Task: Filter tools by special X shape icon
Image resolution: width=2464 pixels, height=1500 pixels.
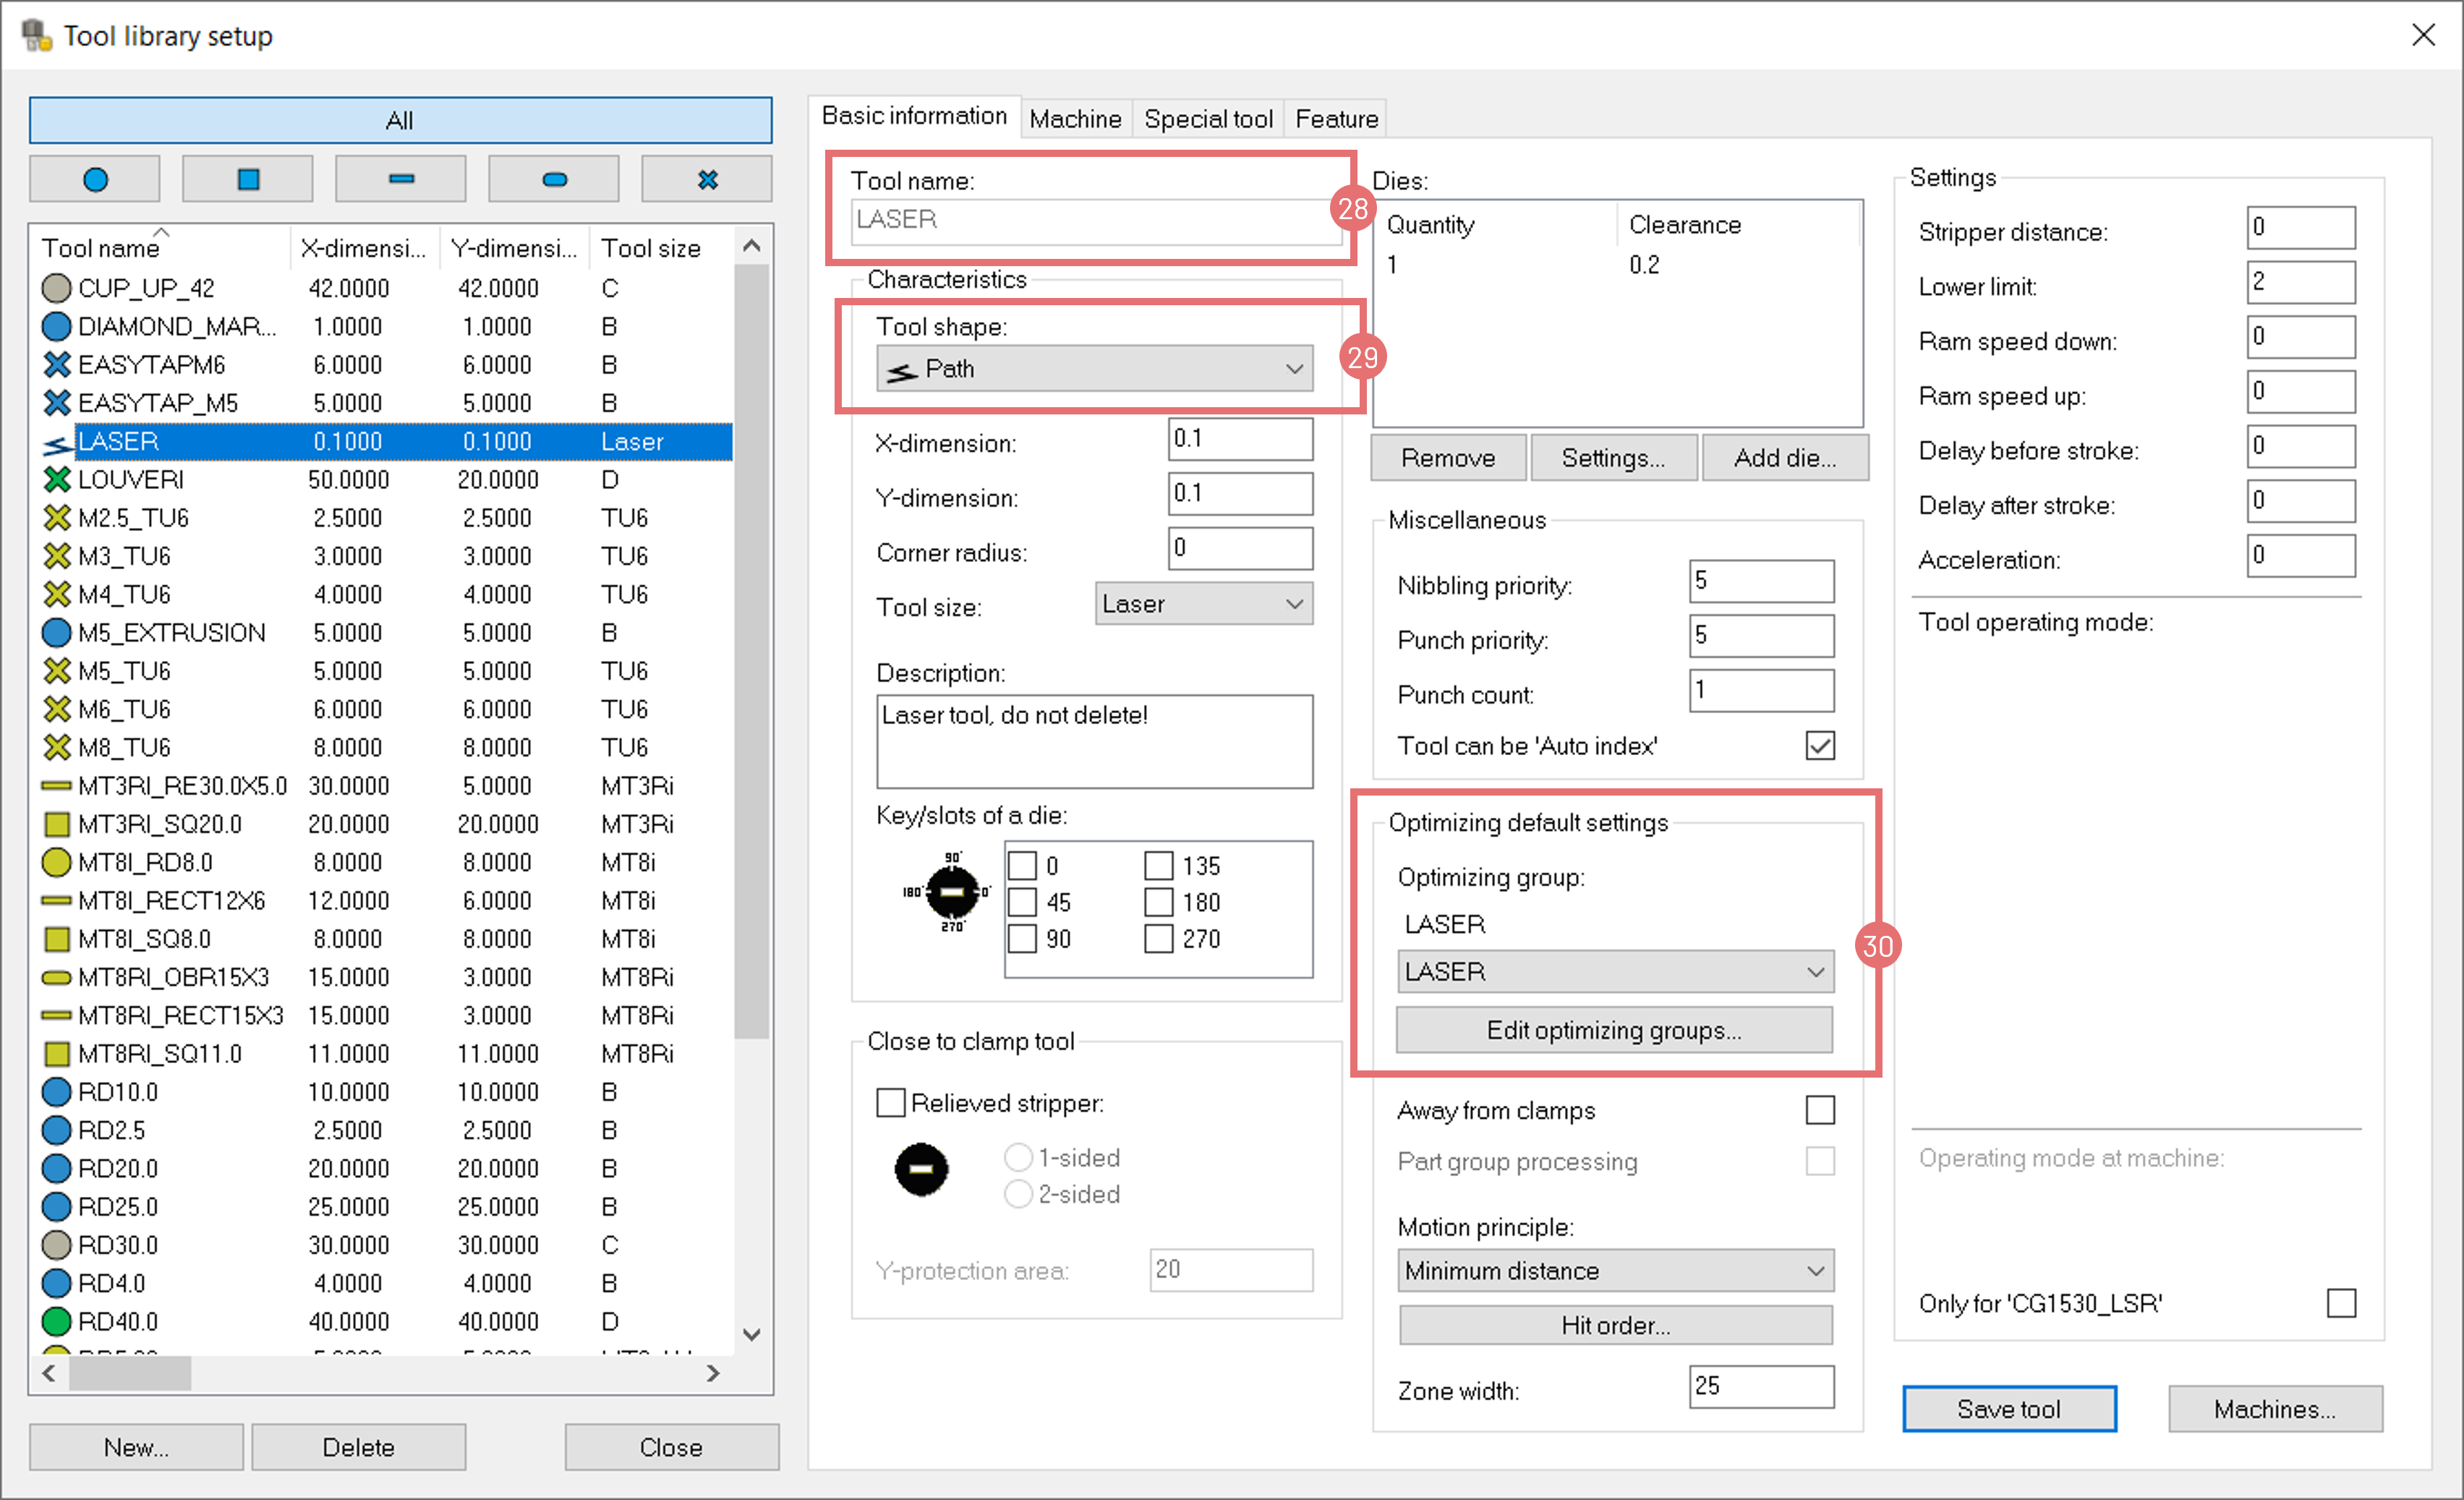Action: (x=707, y=179)
